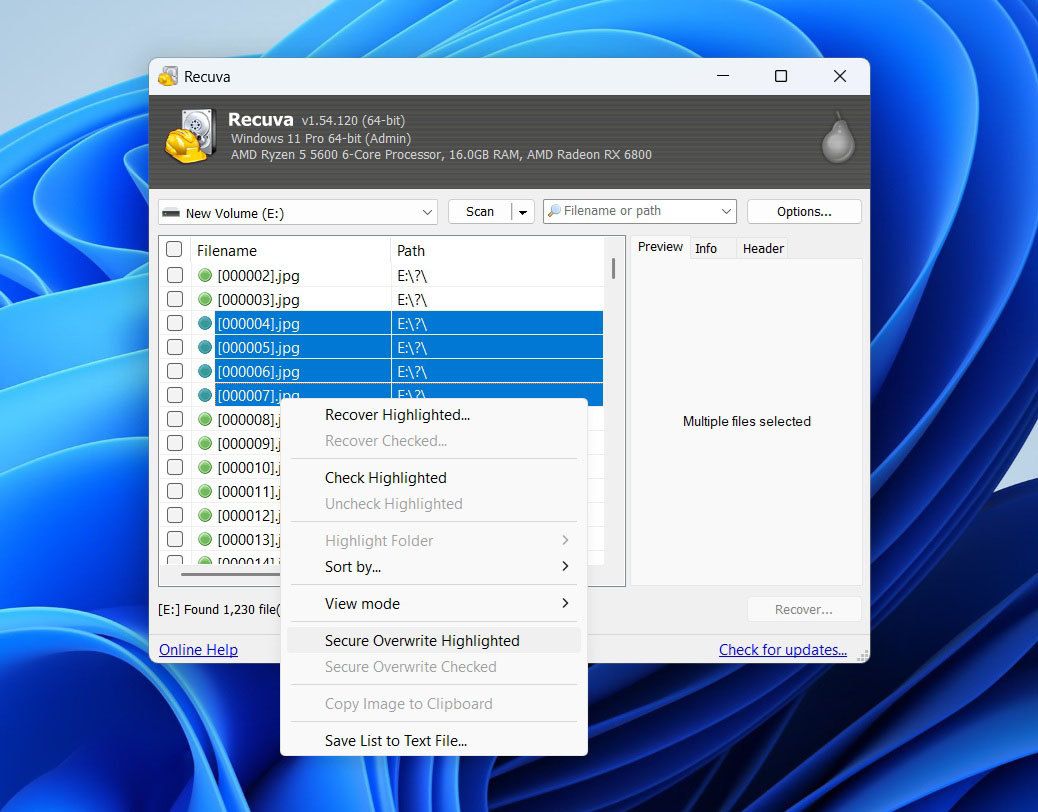1038x812 pixels.
Task: Open the Scan button's dropdown arrow
Action: 524,211
